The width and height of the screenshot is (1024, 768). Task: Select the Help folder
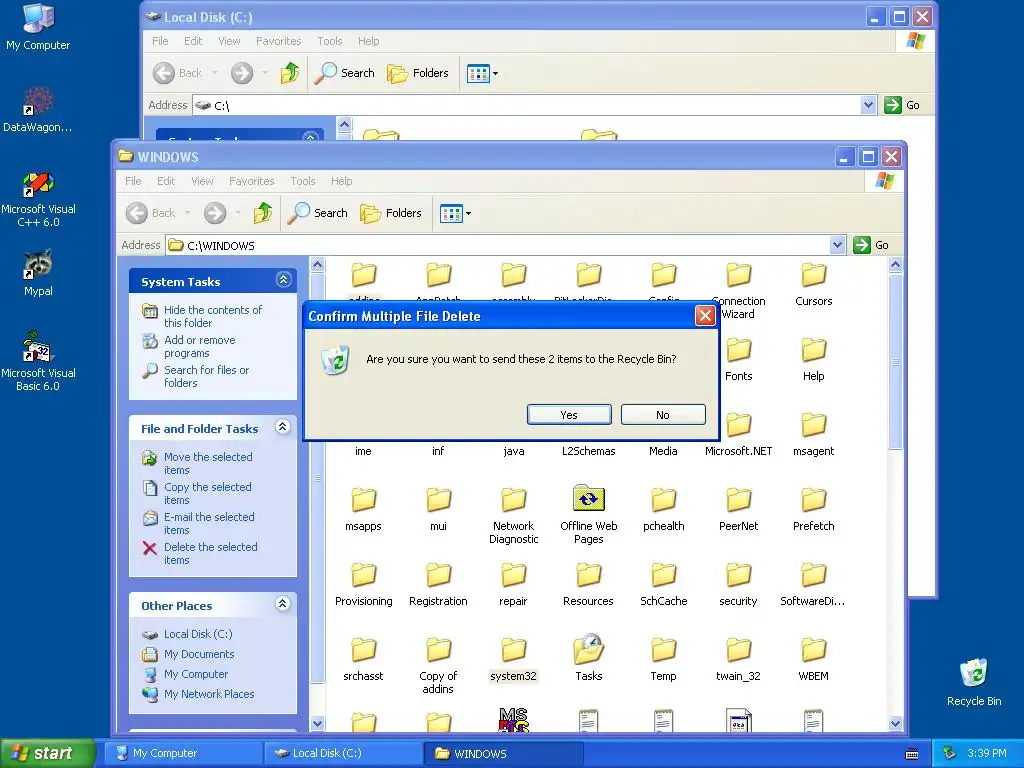[x=813, y=359]
